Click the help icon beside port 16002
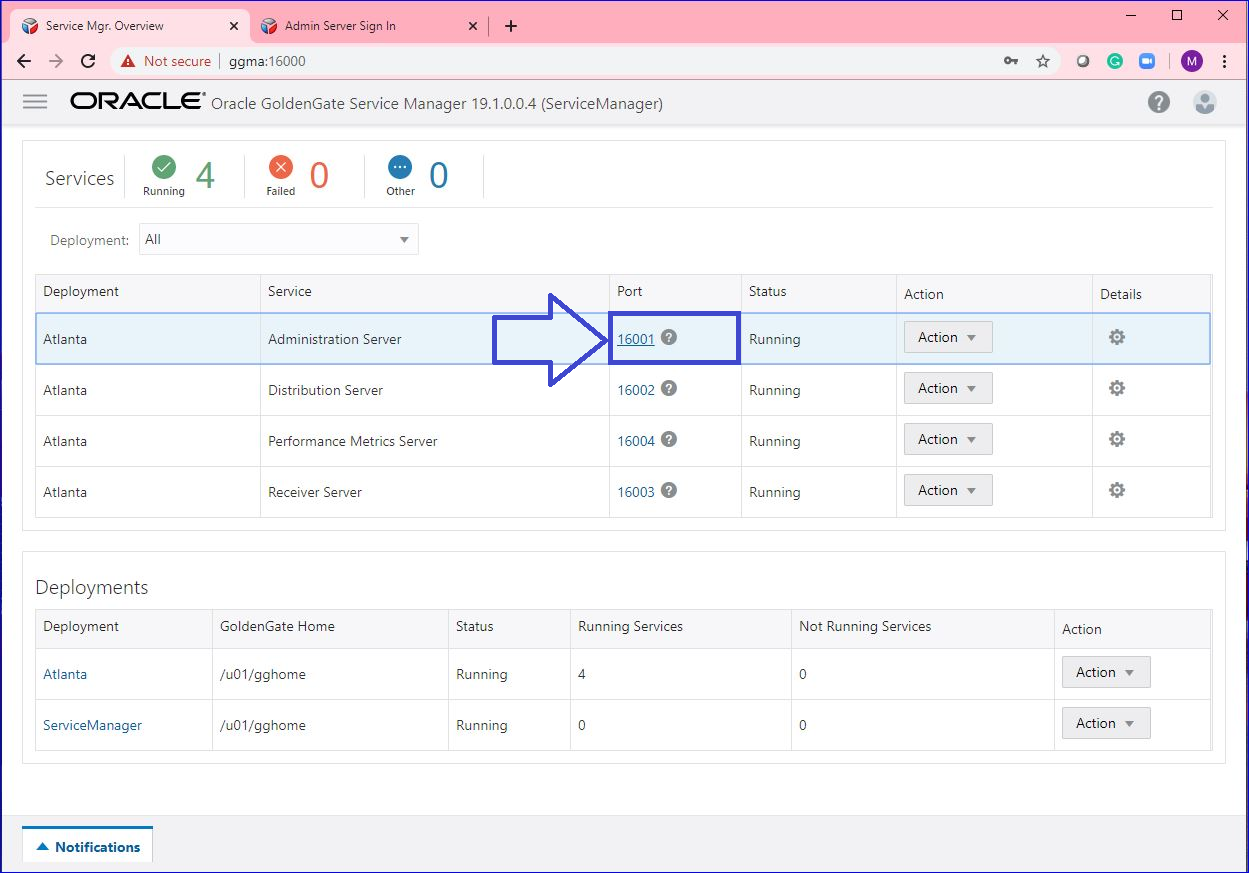The image size is (1249, 873). 669,388
